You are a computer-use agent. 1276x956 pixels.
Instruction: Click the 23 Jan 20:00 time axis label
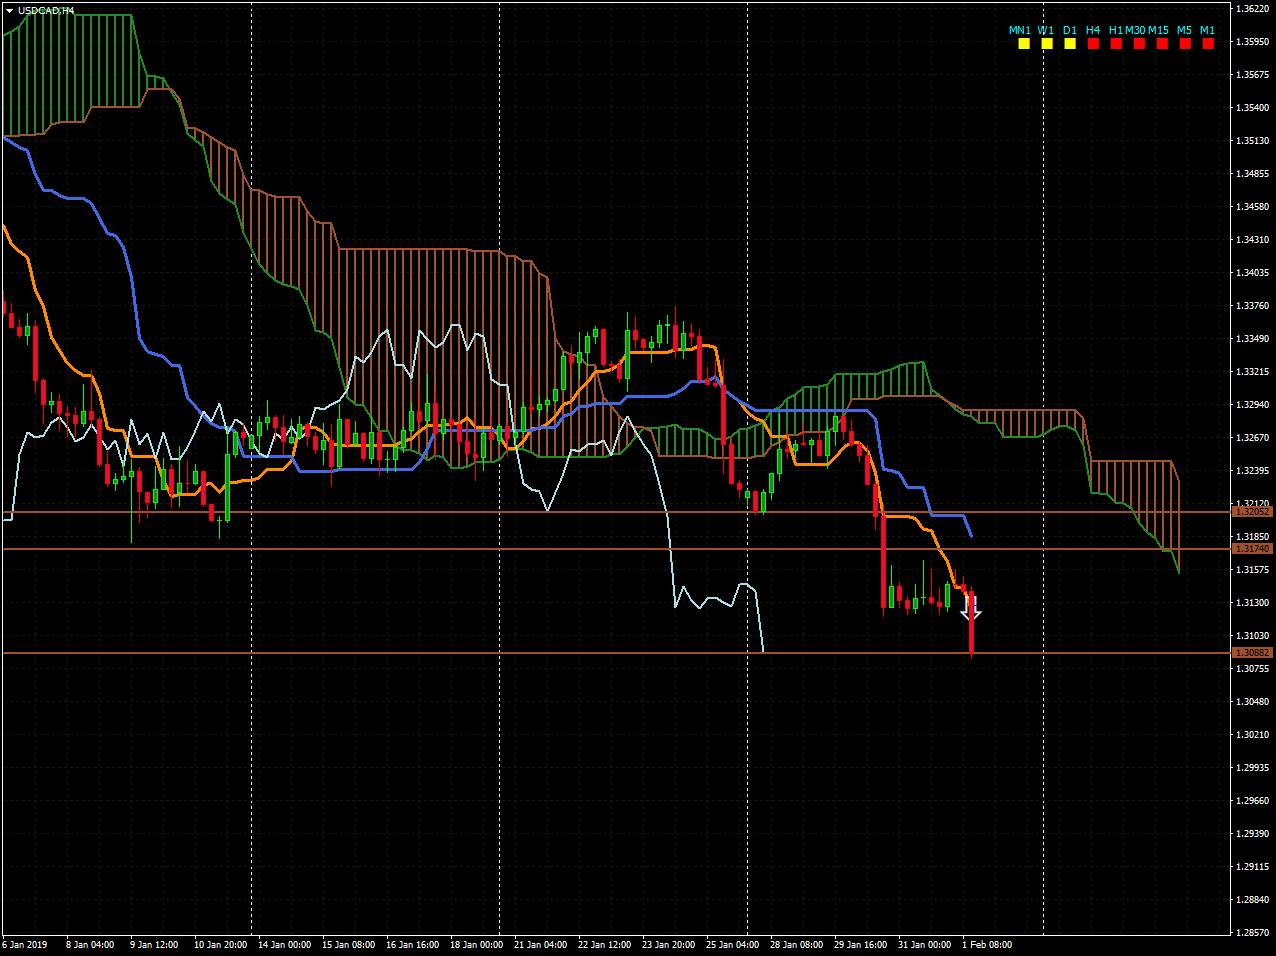pyautogui.click(x=668, y=945)
